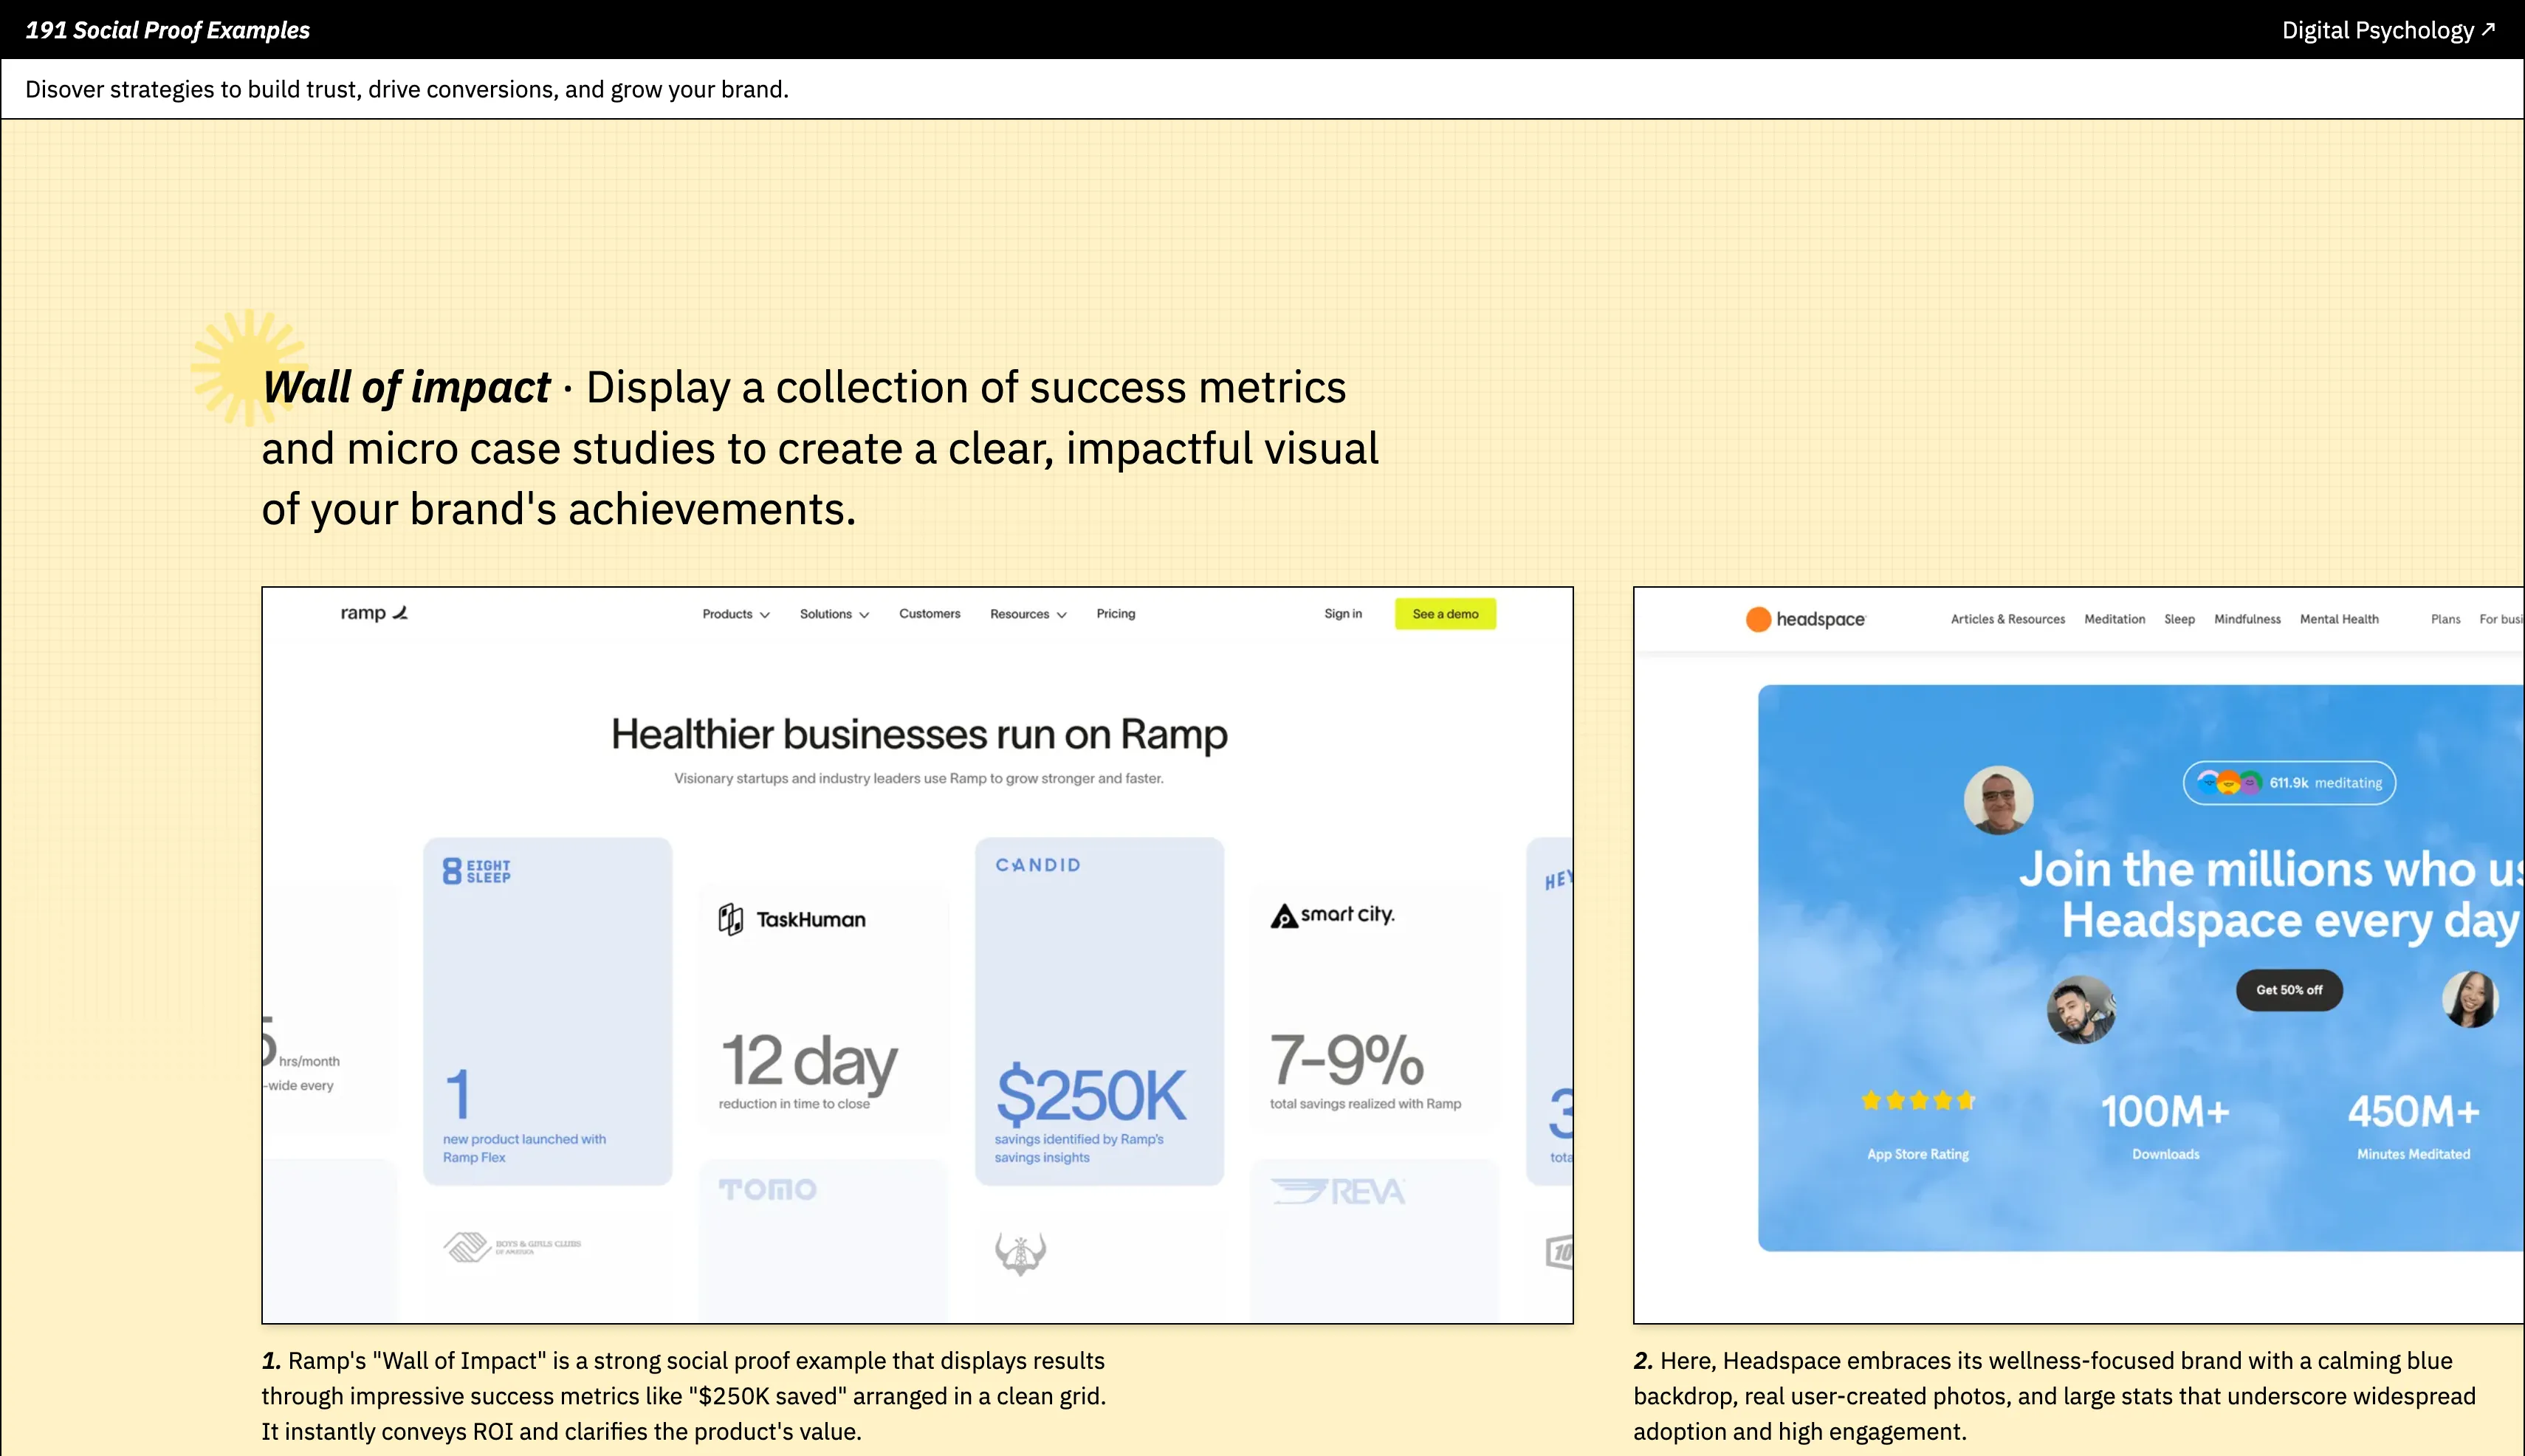This screenshot has width=2525, height=1456.
Task: Open the Pricing menu item
Action: pyautogui.click(x=1115, y=614)
